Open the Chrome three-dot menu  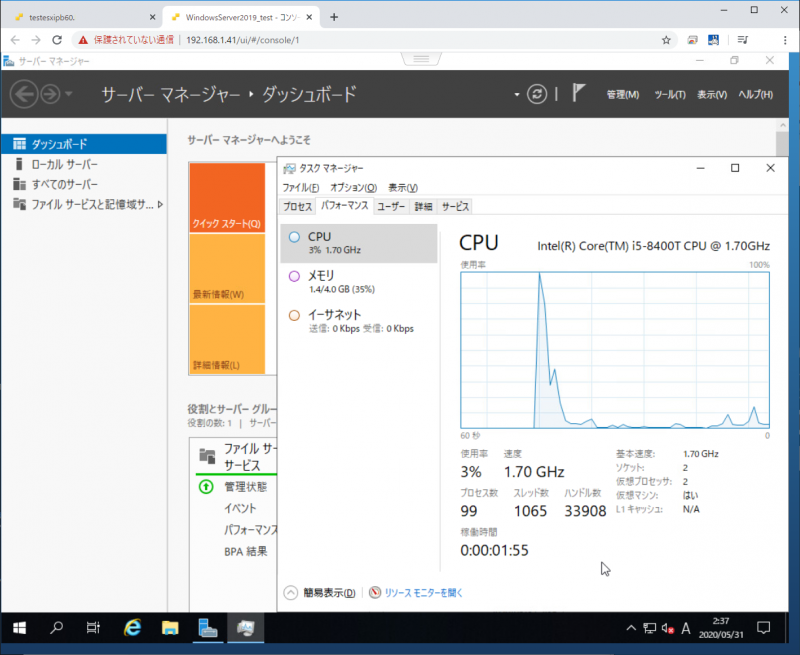785,40
